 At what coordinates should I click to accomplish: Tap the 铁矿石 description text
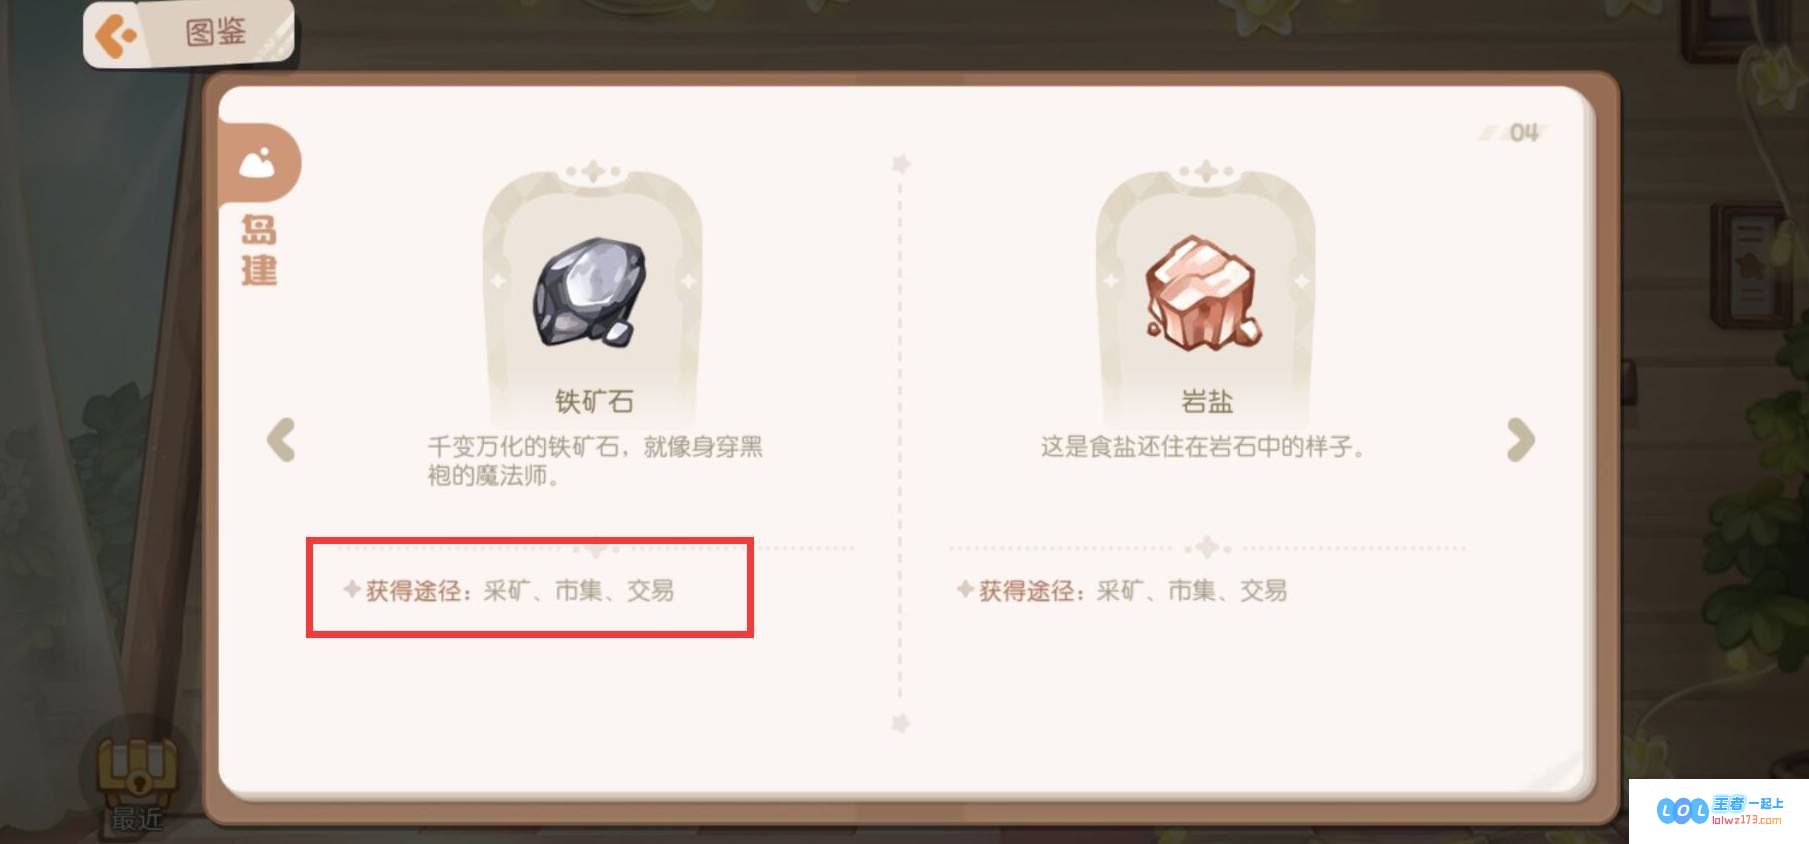pos(595,461)
